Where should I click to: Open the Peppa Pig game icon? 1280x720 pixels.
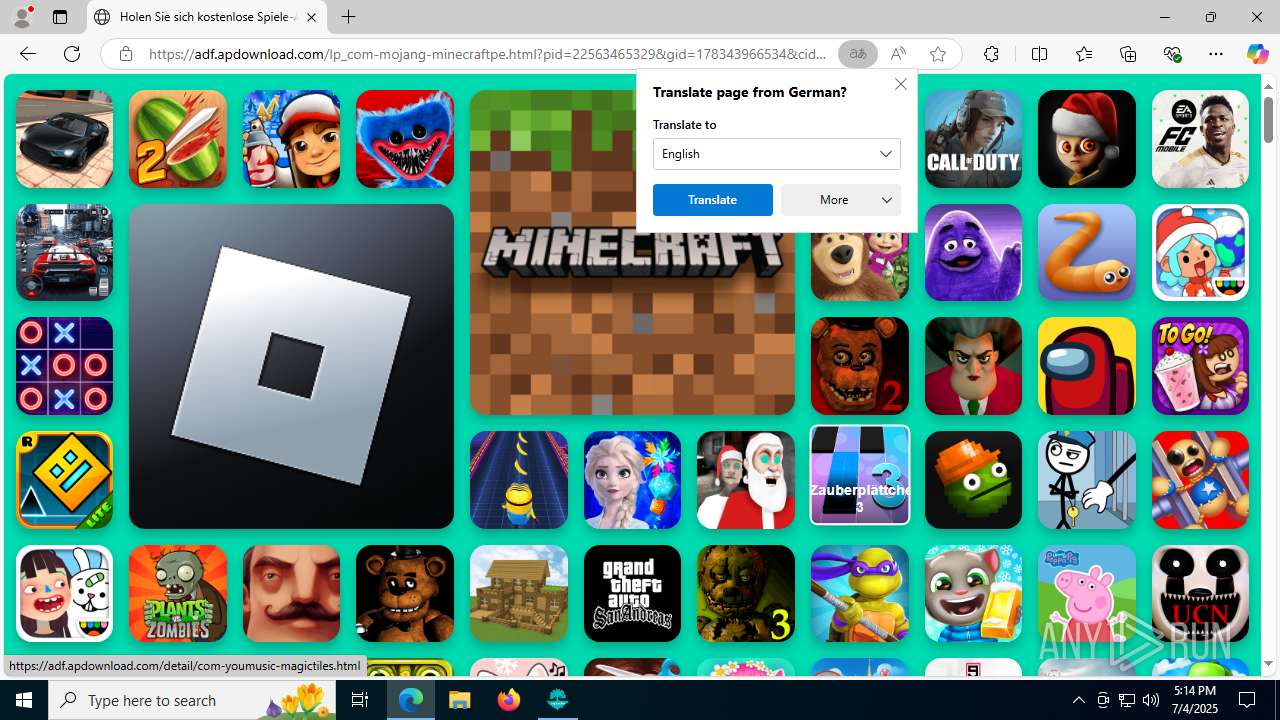(x=1087, y=593)
